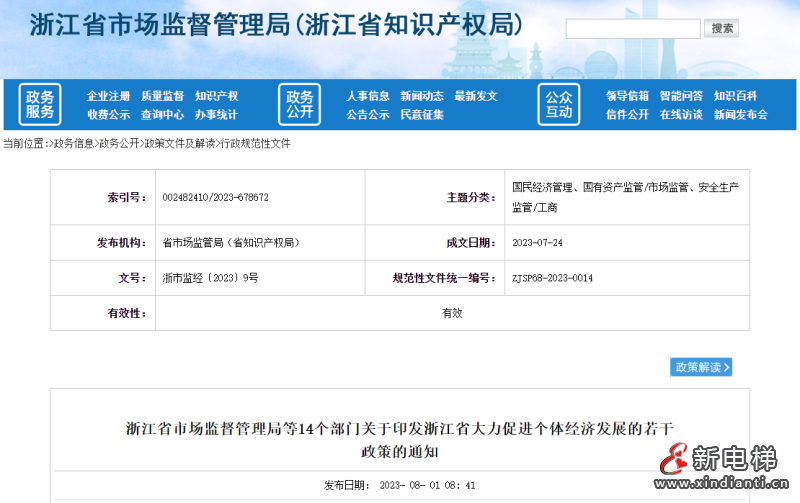This screenshot has height=503, width=800.
Task: Click the 公众互动 icon block
Action: click(559, 104)
